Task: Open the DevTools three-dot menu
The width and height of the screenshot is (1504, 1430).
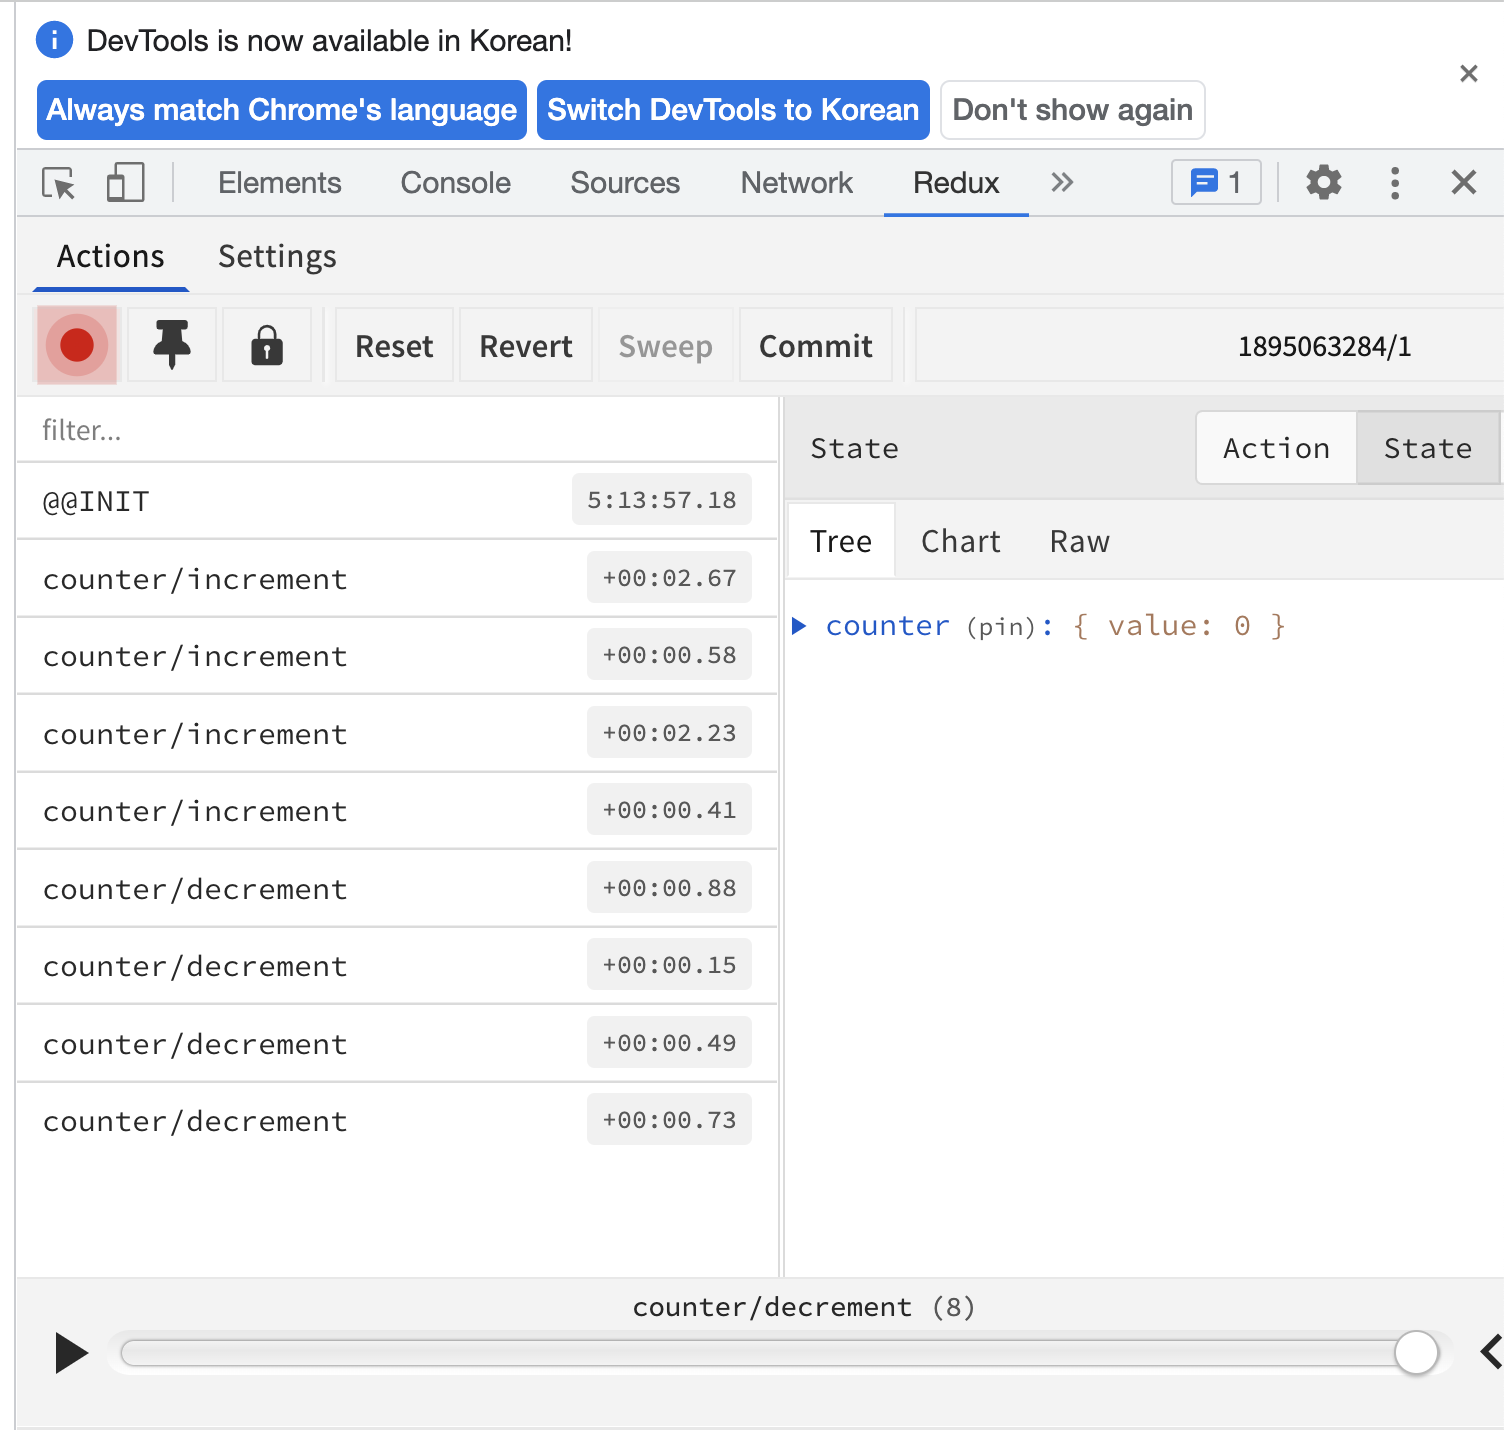Action: pos(1395,183)
